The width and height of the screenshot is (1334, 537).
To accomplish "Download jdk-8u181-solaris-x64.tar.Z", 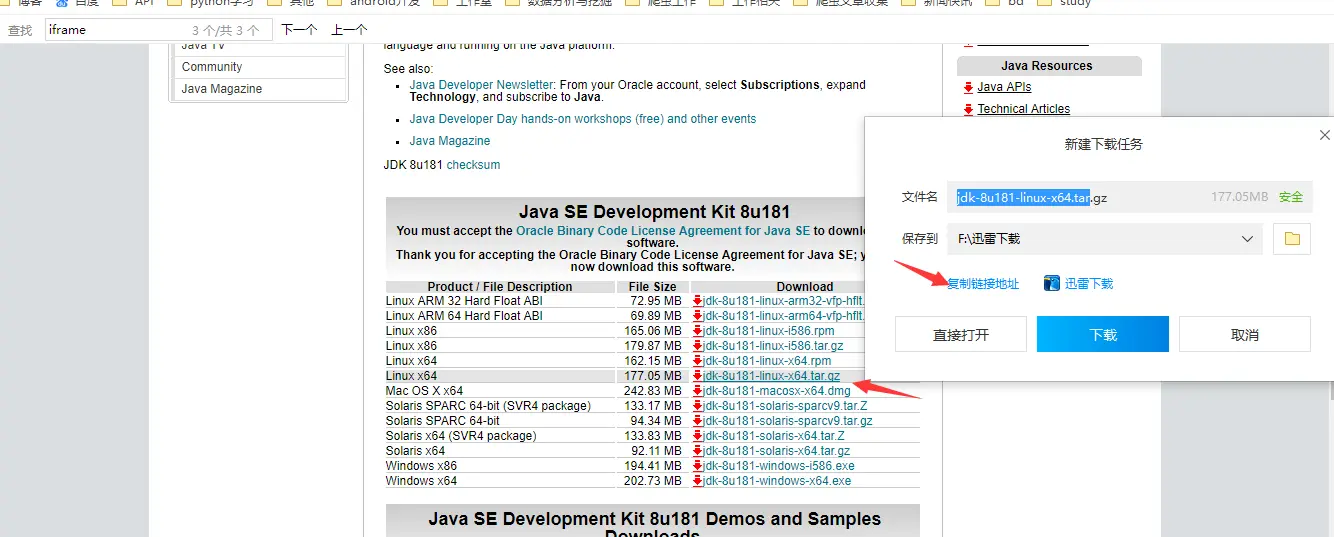I will point(774,436).
